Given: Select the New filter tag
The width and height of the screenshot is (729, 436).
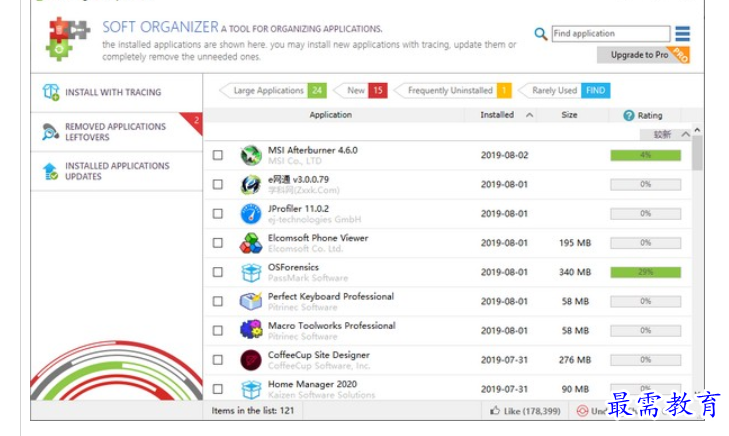Looking at the screenshot, I should [360, 91].
